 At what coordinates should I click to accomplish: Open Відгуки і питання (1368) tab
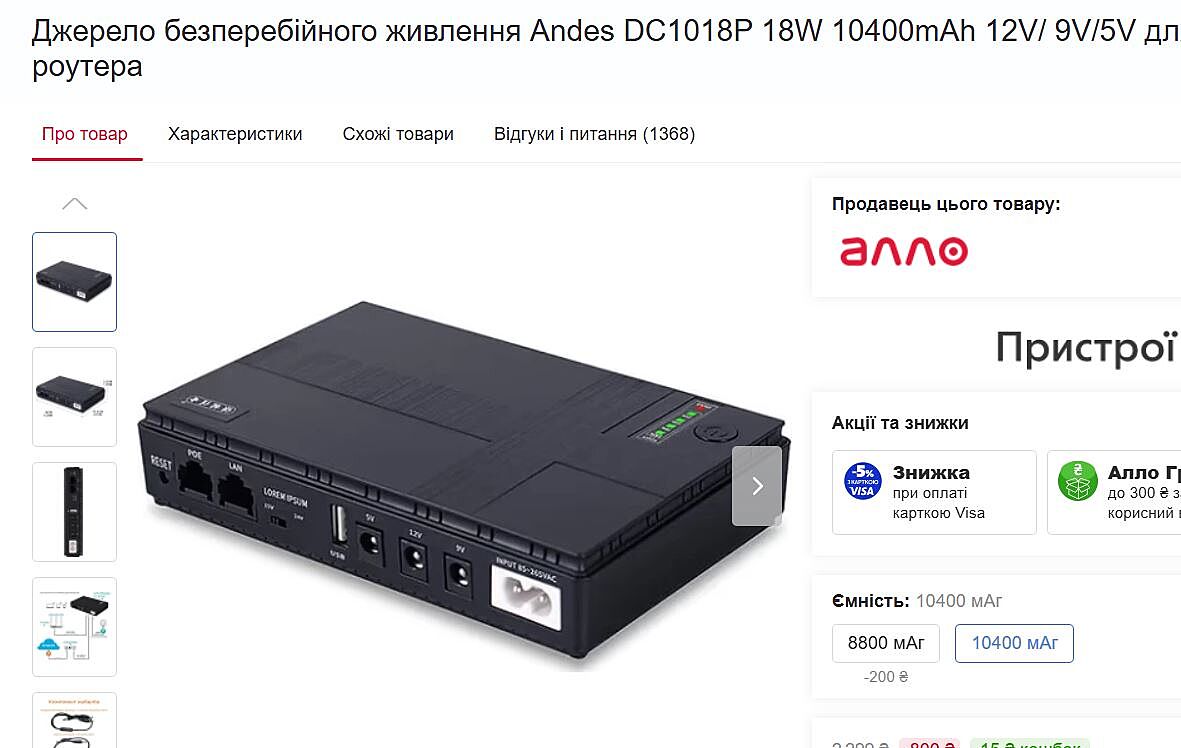pyautogui.click(x=594, y=134)
